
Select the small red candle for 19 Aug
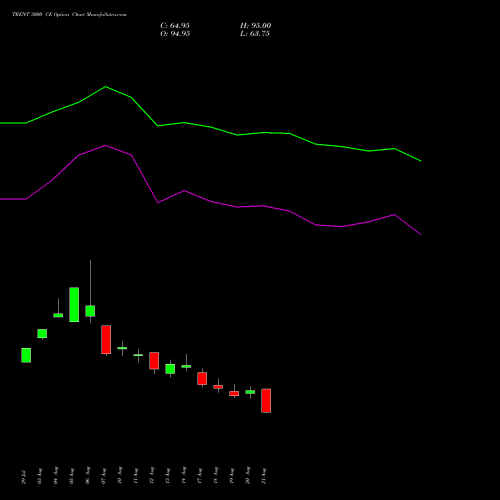pos(234,393)
